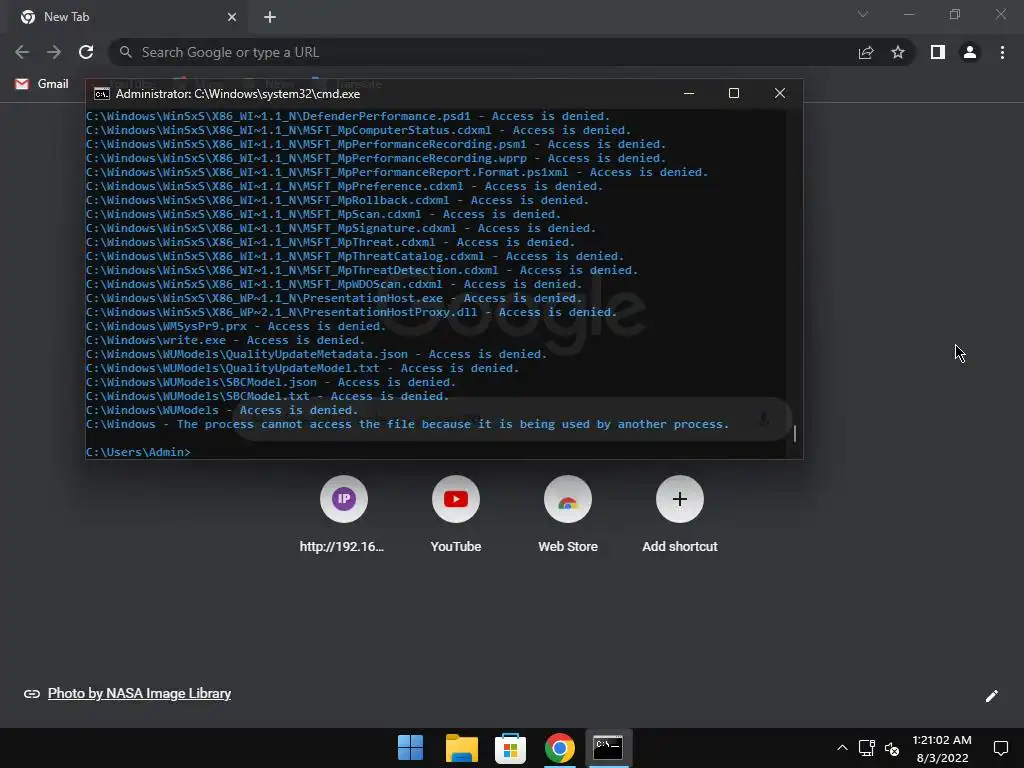Click the QualityUpdateMetadata.json output line
Viewport: 1024px width, 768px height.
point(316,354)
